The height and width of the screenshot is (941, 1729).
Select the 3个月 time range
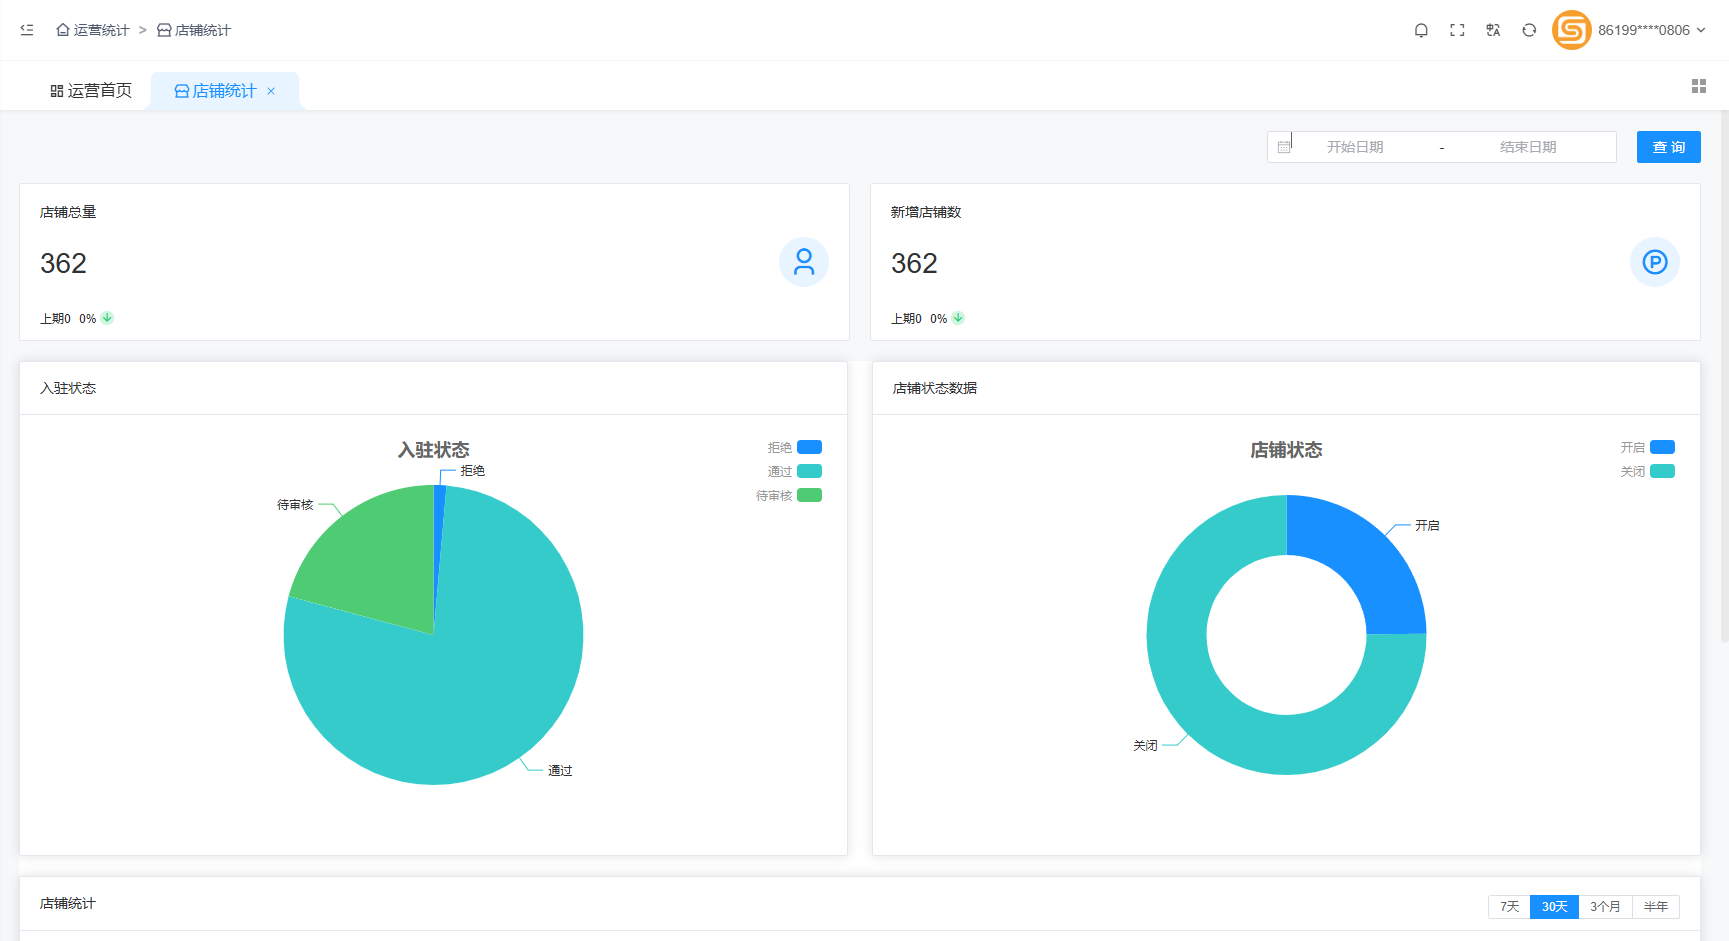point(1605,906)
